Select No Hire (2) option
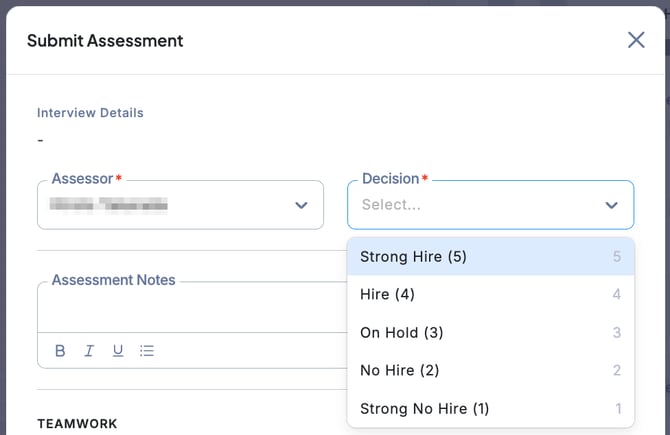Viewport: 670px width, 435px height. 399,370
